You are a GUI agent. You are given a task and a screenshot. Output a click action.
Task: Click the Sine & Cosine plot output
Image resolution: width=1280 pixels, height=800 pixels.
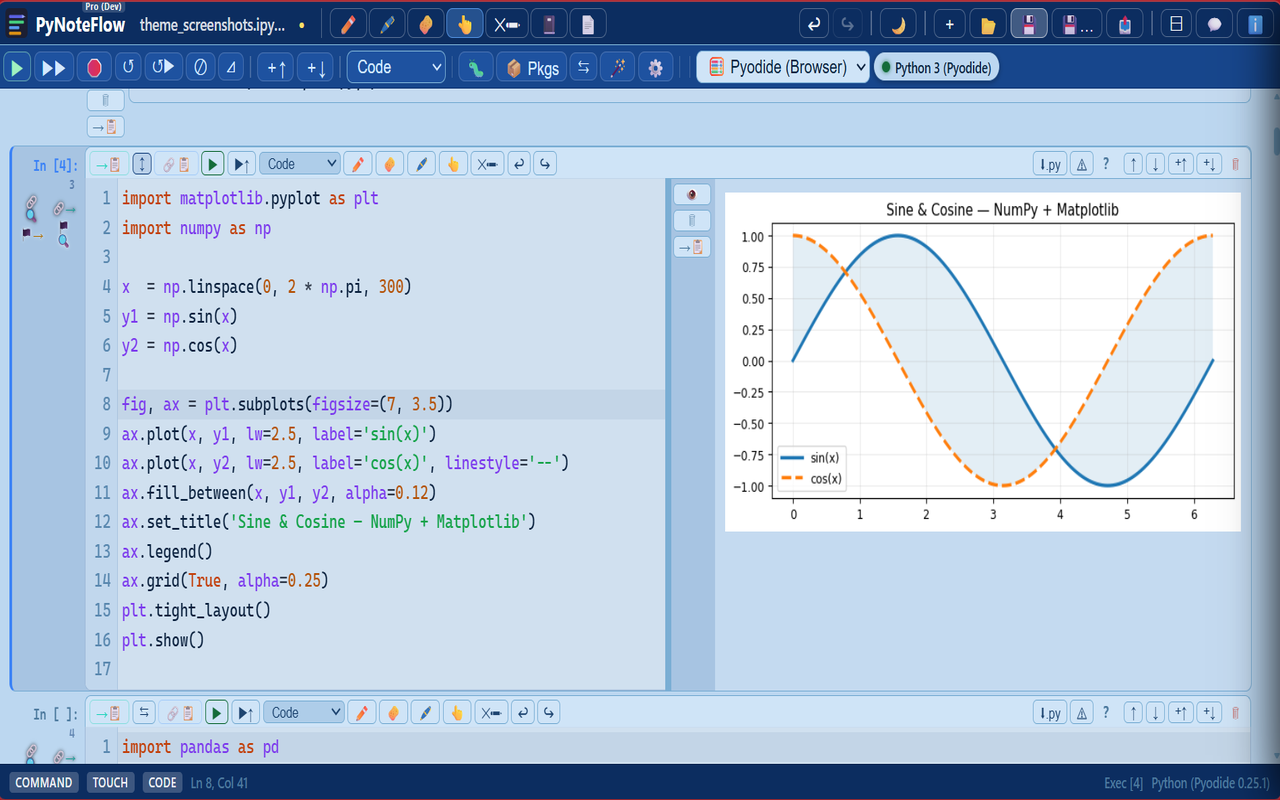pos(983,362)
